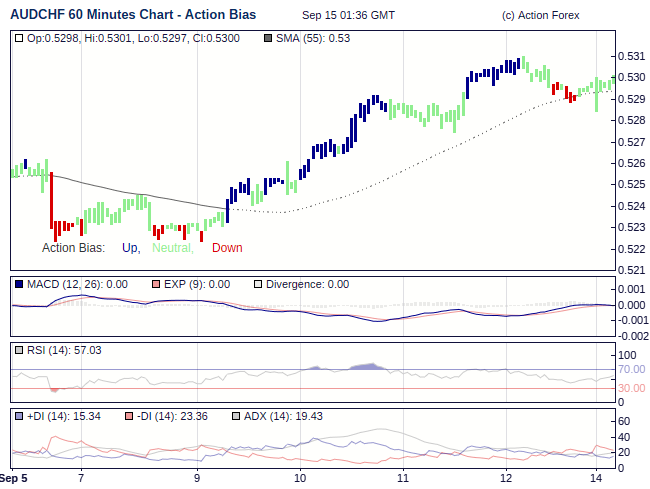
Task: Click the ADX (14) legend swatch
Action: pyautogui.click(x=236, y=416)
